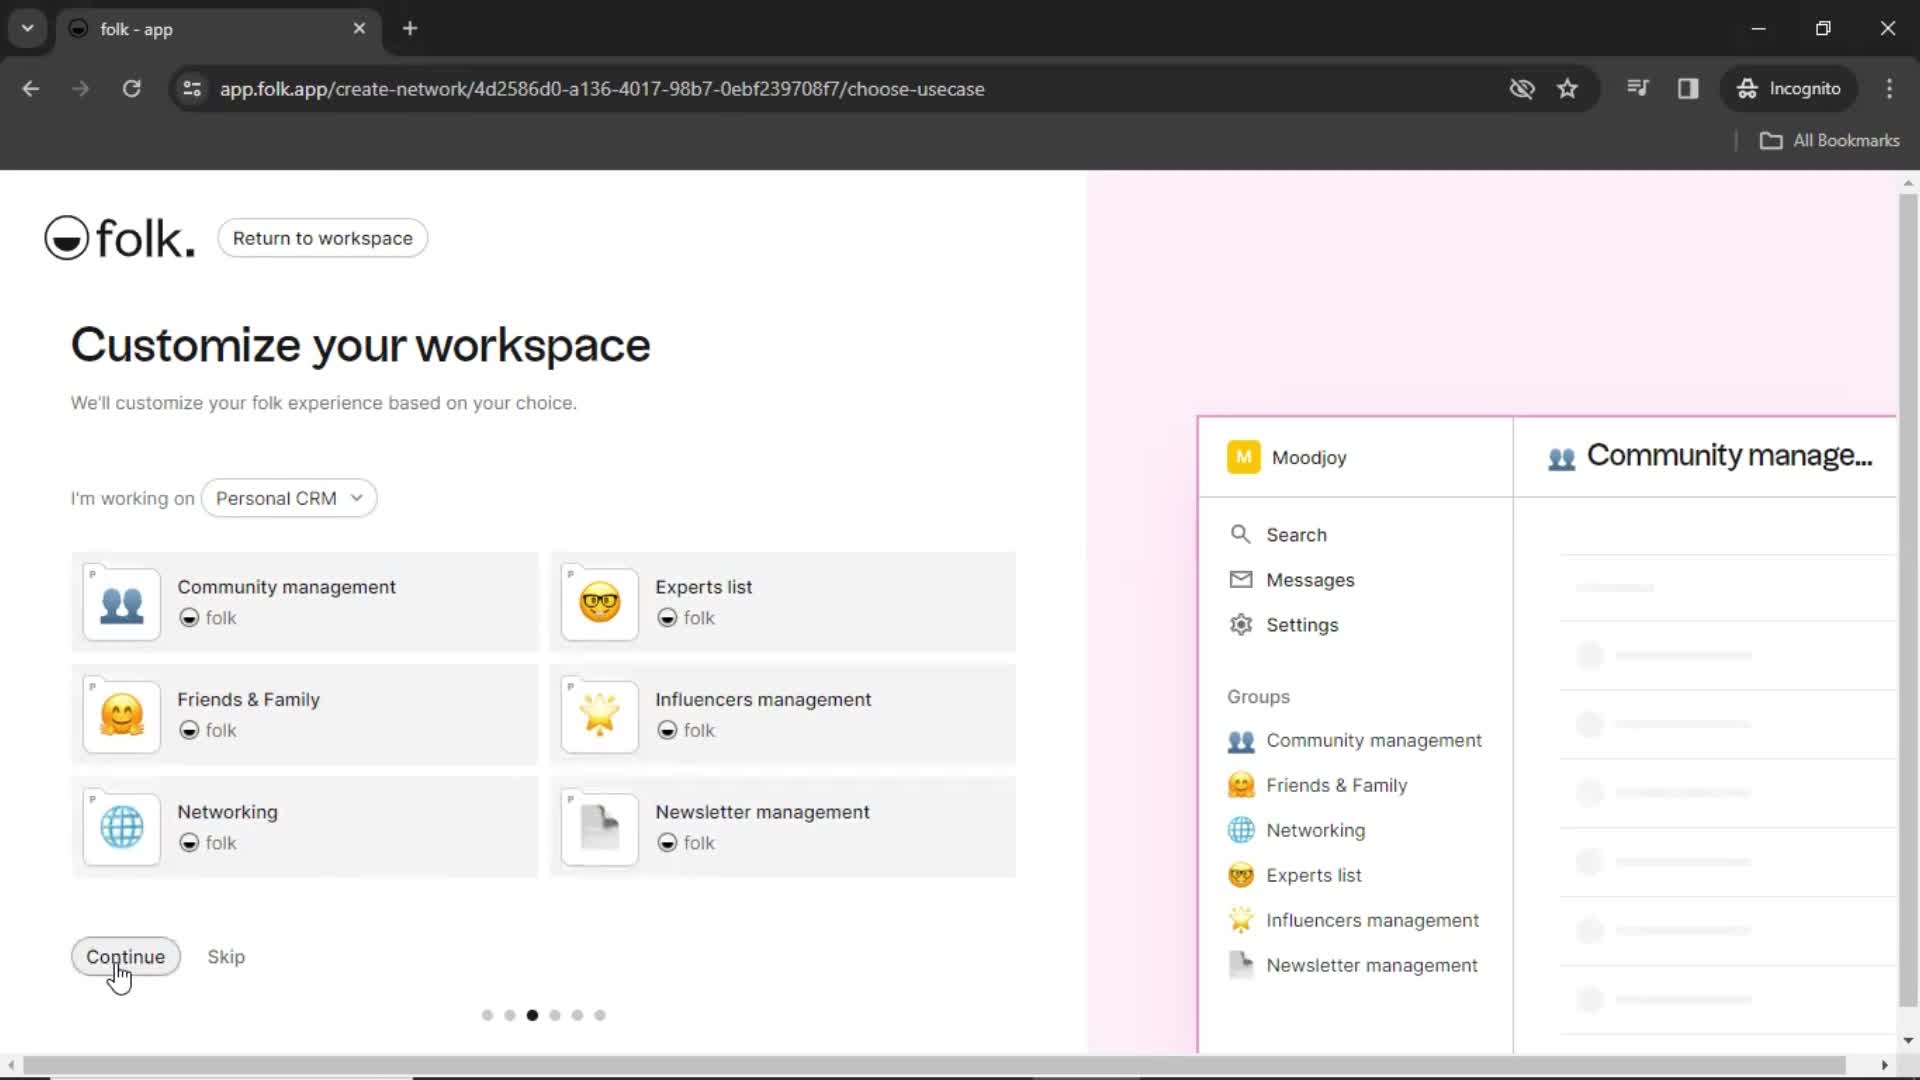Image resolution: width=1920 pixels, height=1080 pixels.
Task: Click Groups section in sidebar
Action: point(1258,696)
